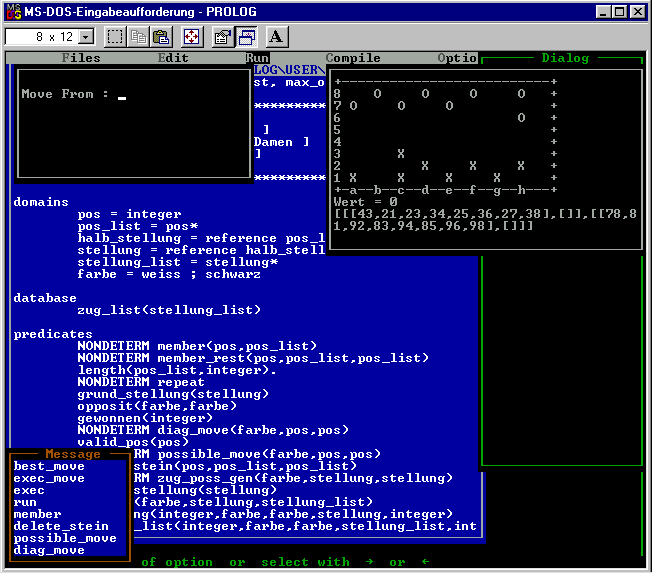The image size is (652, 574).
Task: Open the Edit menu
Action: click(x=173, y=58)
